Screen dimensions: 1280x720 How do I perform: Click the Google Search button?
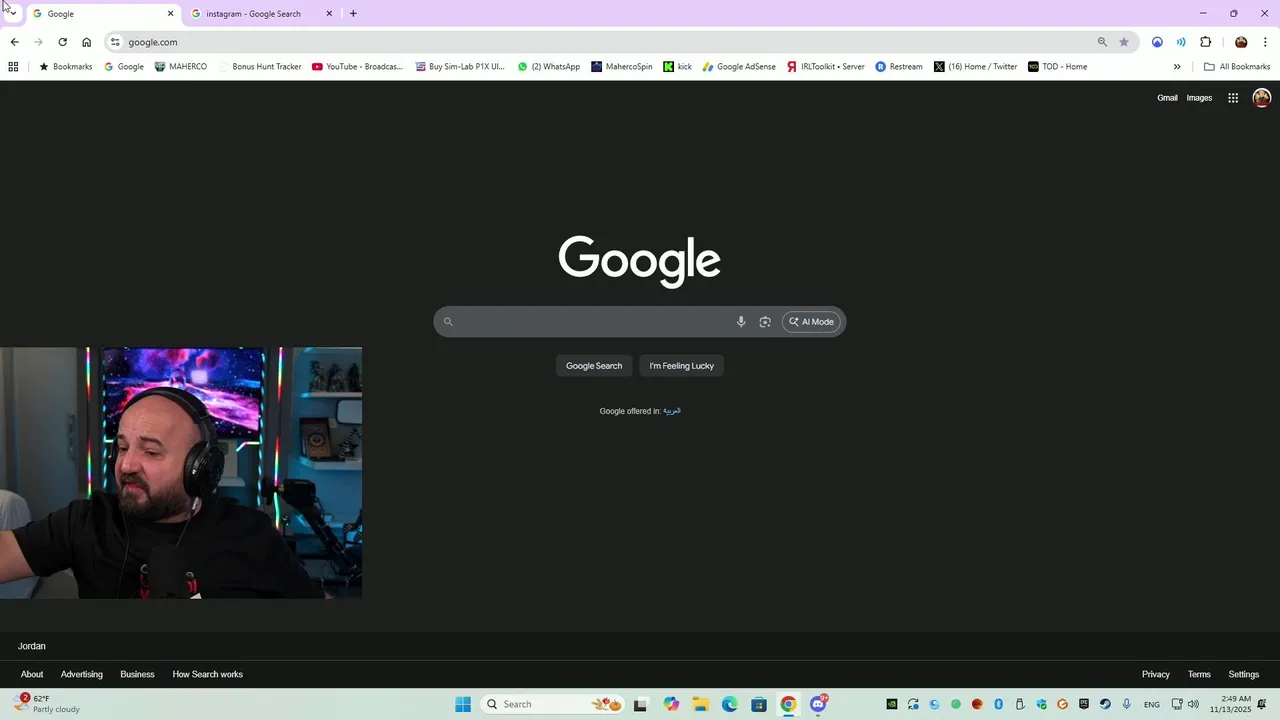(594, 366)
